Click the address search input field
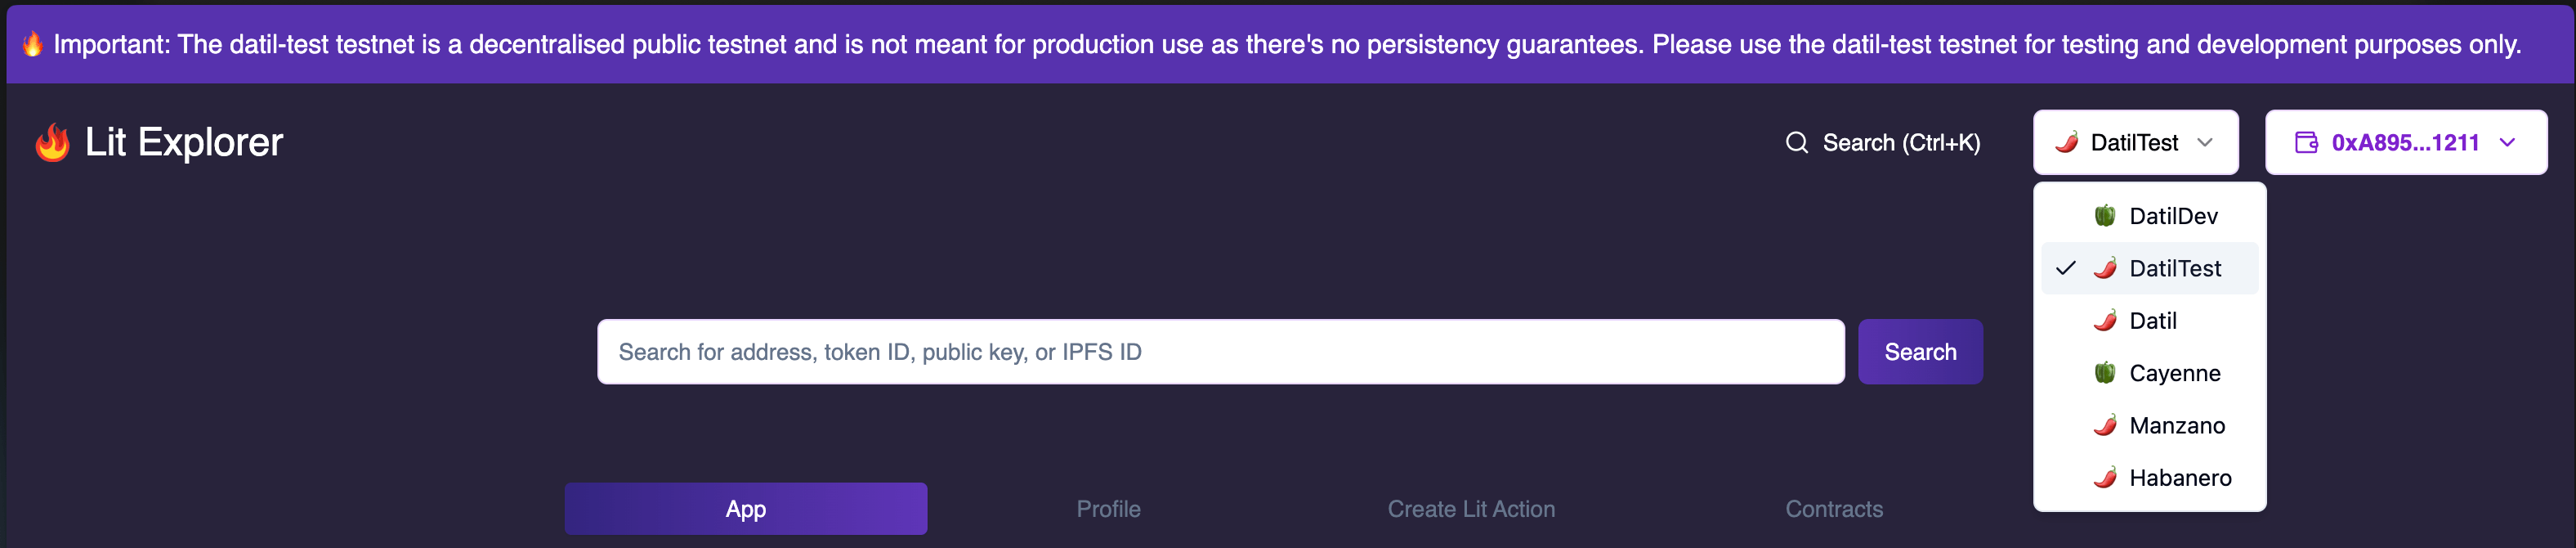Screen dimensions: 2576x548 click(x=1220, y=352)
